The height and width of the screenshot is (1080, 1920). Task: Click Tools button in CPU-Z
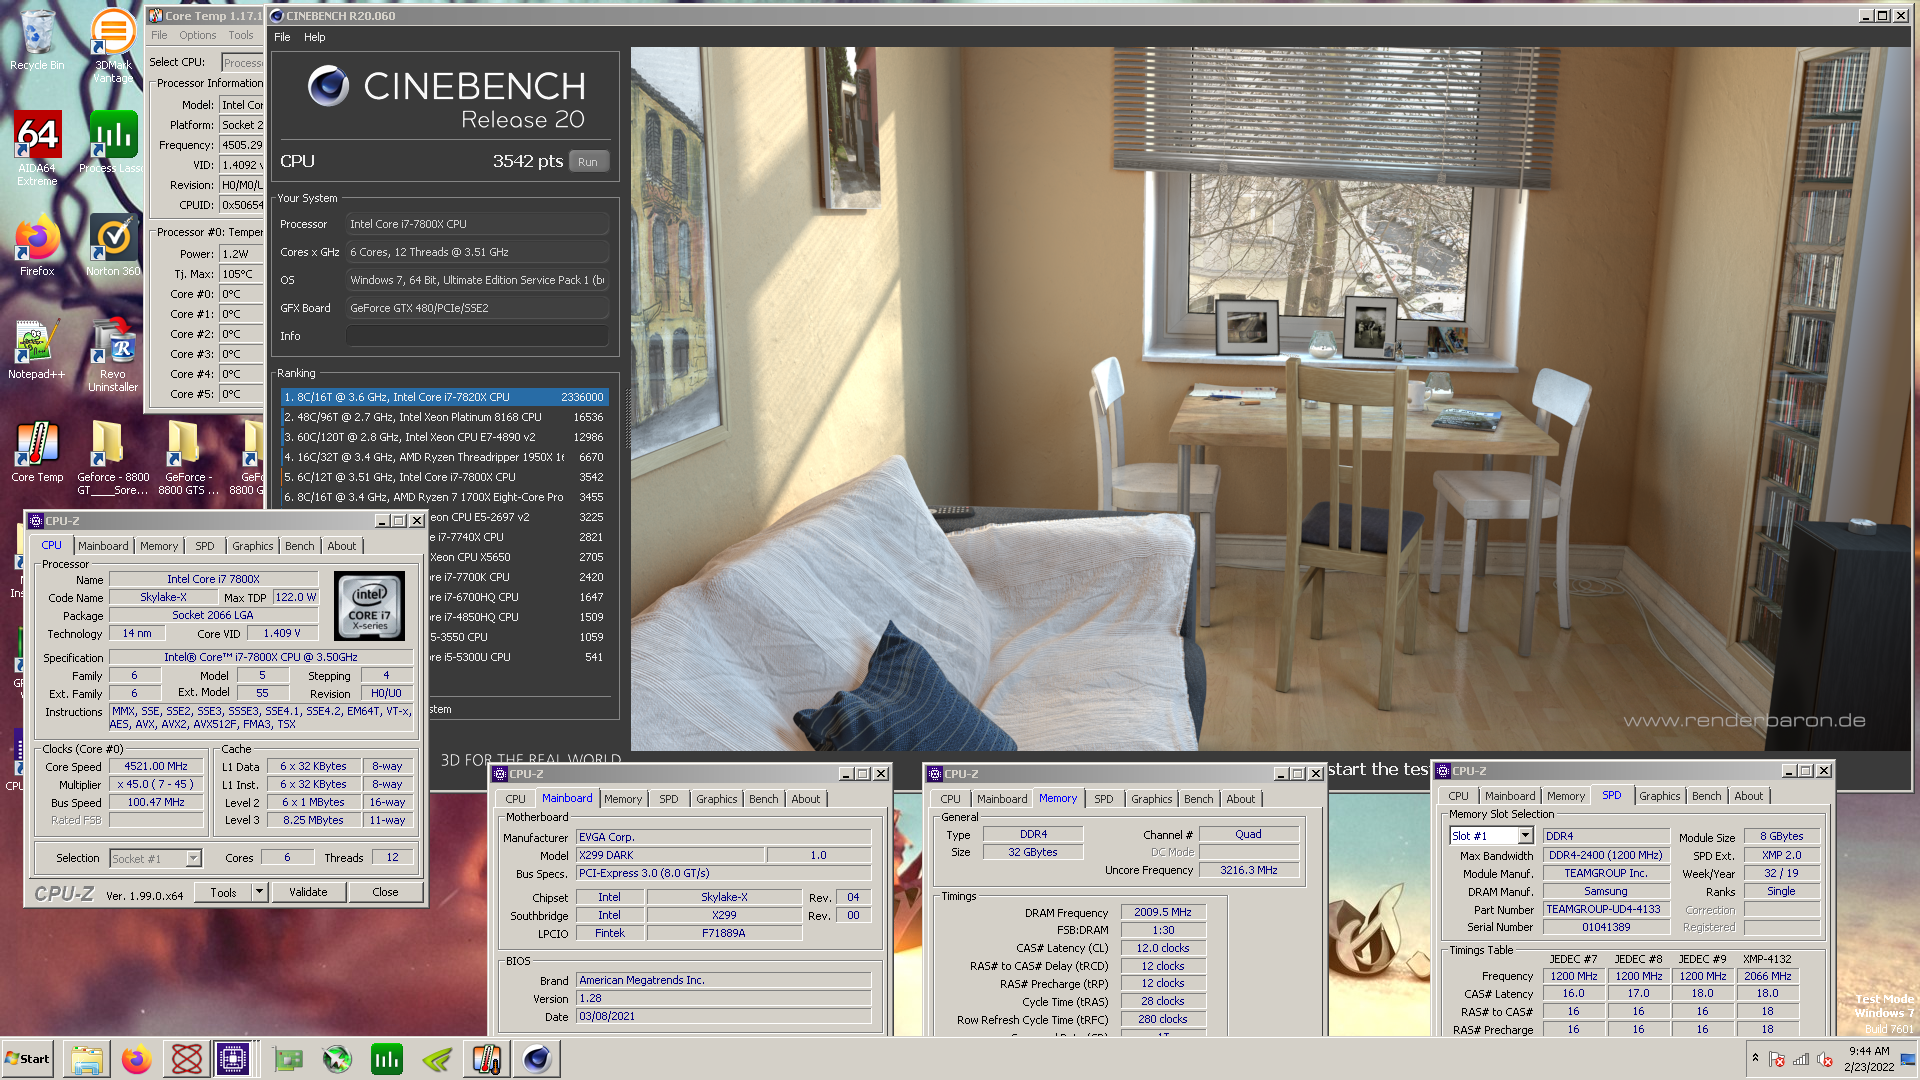coord(223,892)
